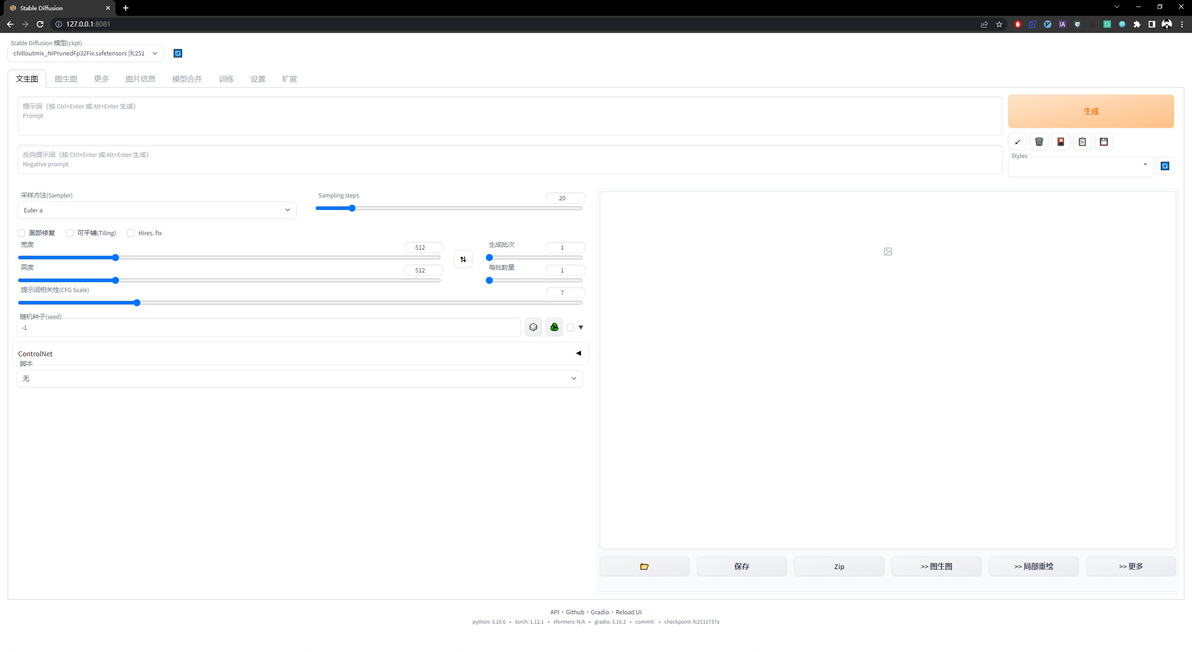Screen dimensions: 1192x652
Task: Select the 文生图 tab
Action: pos(27,79)
